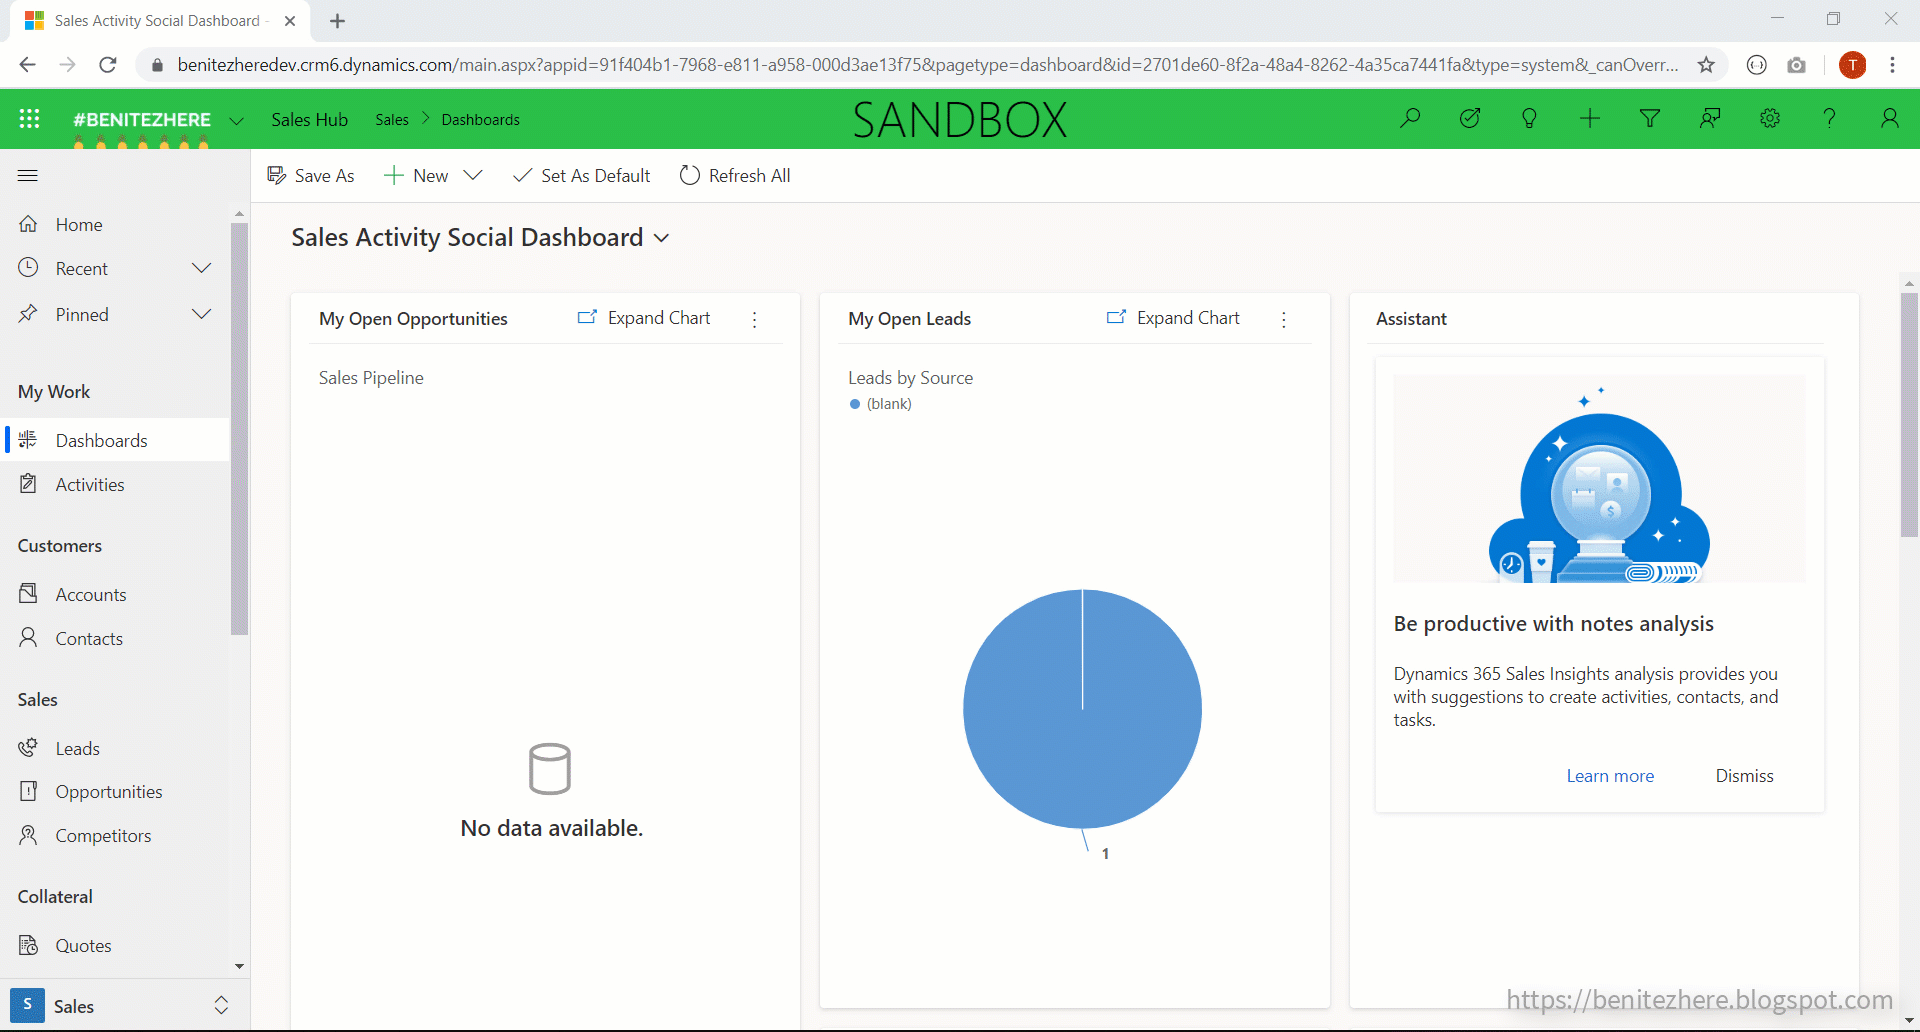
Task: Go back in browser history
Action: (x=28, y=65)
